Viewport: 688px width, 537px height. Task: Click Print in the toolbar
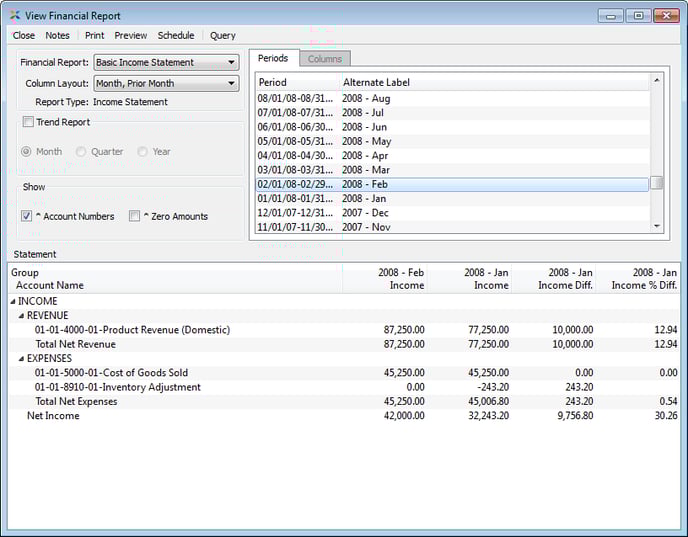[x=94, y=36]
